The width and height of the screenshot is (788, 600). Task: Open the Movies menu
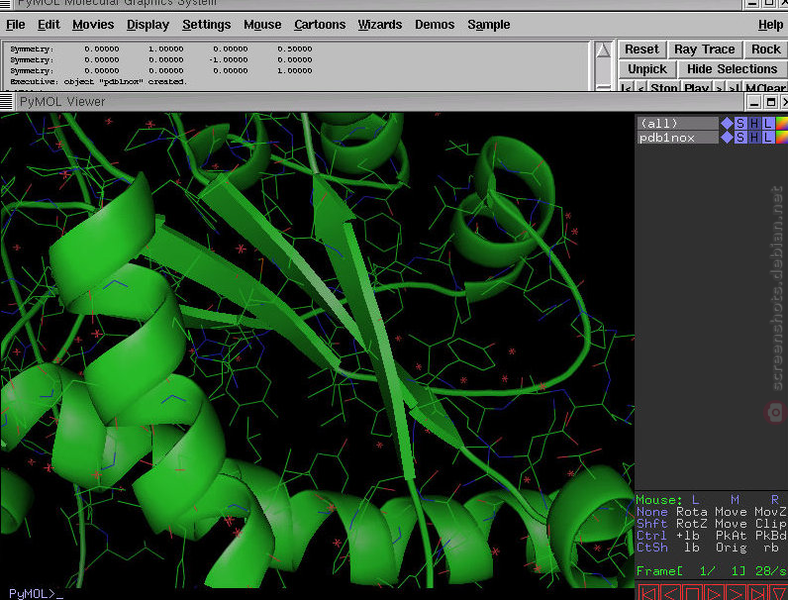tap(93, 25)
